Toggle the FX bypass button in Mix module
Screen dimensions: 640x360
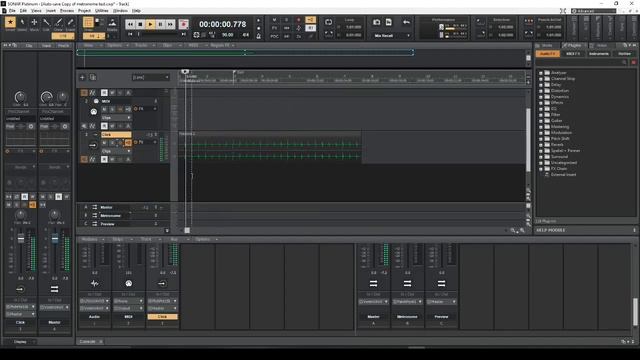click(274, 28)
